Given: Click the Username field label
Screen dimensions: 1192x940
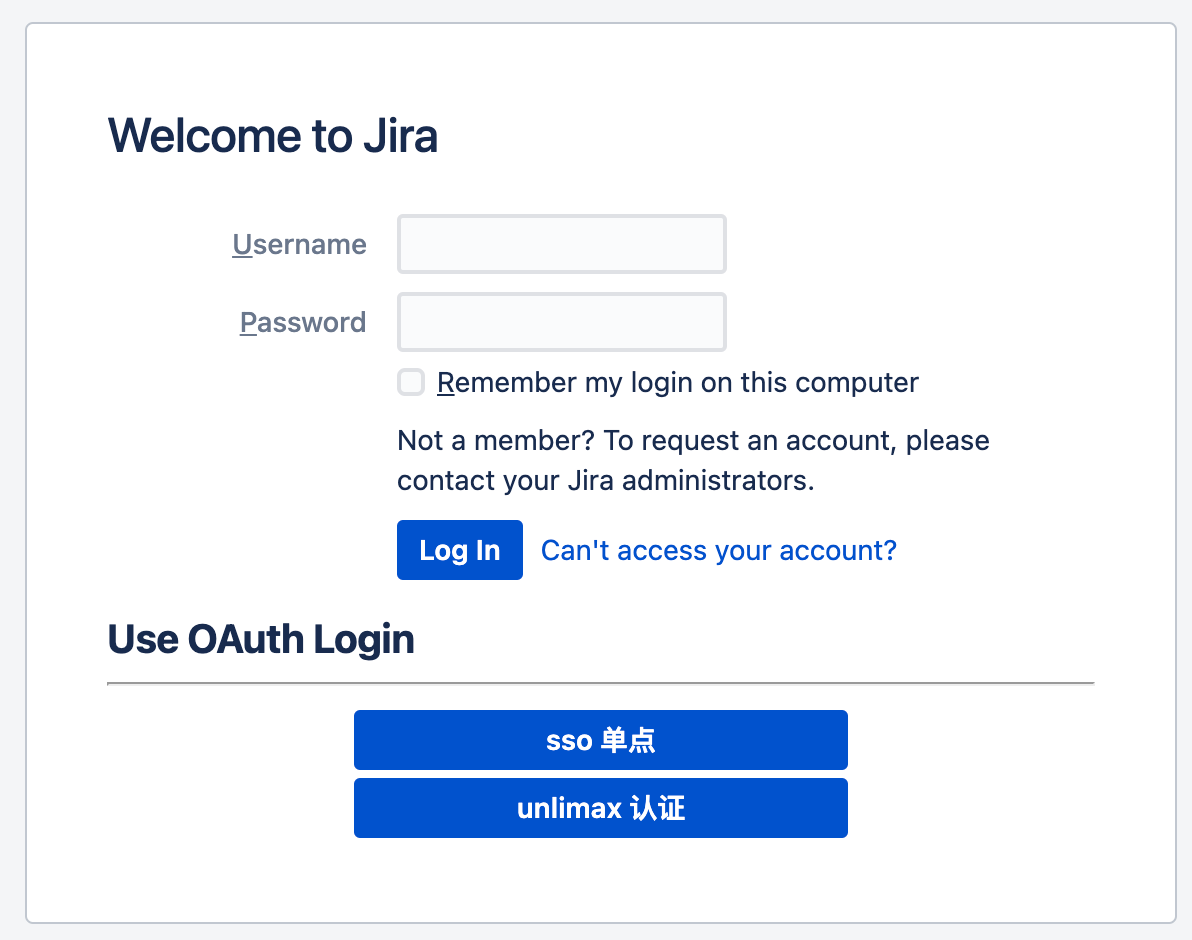Looking at the screenshot, I should coord(299,244).
